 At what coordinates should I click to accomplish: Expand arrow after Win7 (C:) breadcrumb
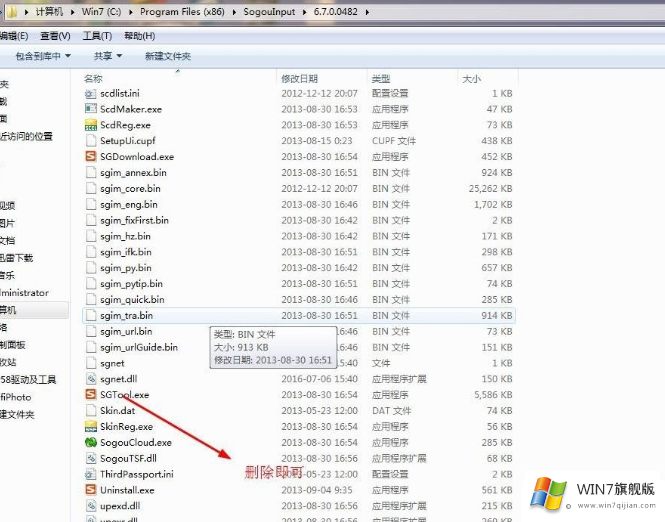[x=131, y=12]
